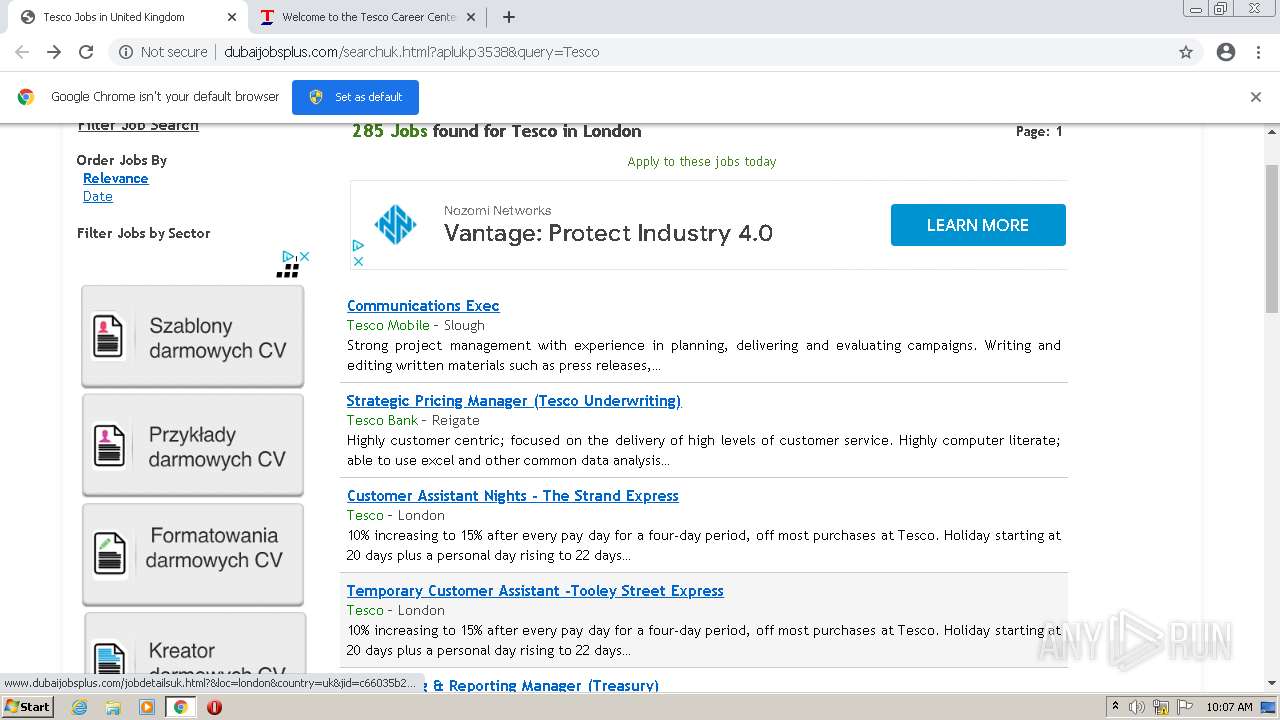Click the Tesco Bank company name
Viewport: 1280px width, 720px height.
[x=382, y=420]
